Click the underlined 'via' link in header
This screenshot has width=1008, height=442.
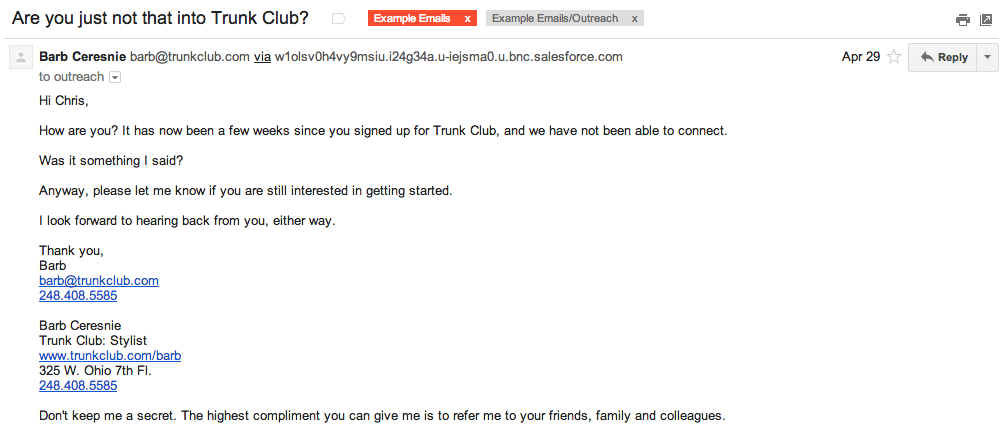tap(262, 57)
